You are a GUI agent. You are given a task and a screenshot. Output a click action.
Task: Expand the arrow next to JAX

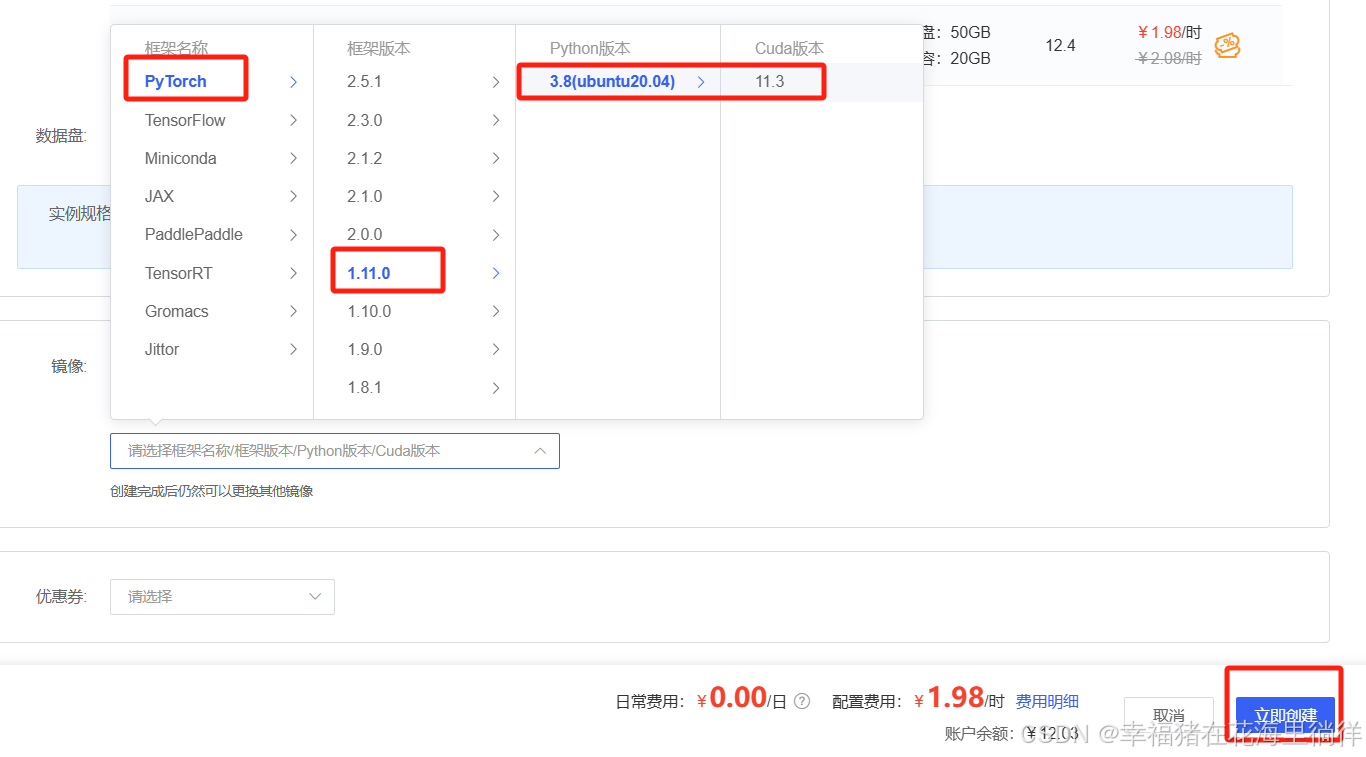pos(293,196)
